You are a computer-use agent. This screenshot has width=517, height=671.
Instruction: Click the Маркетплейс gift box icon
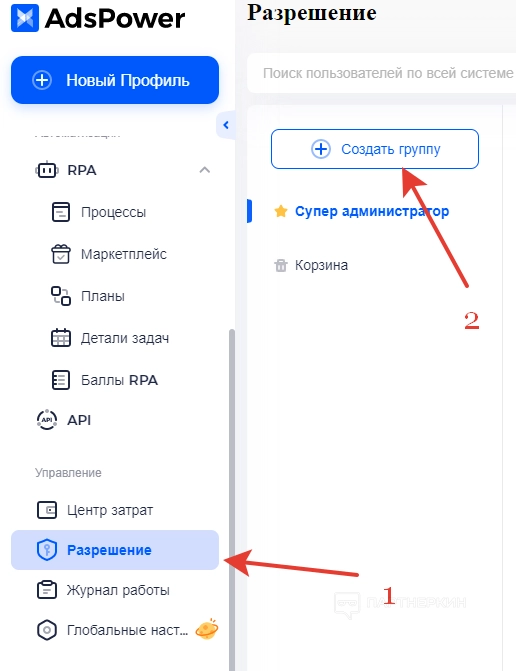[61, 254]
